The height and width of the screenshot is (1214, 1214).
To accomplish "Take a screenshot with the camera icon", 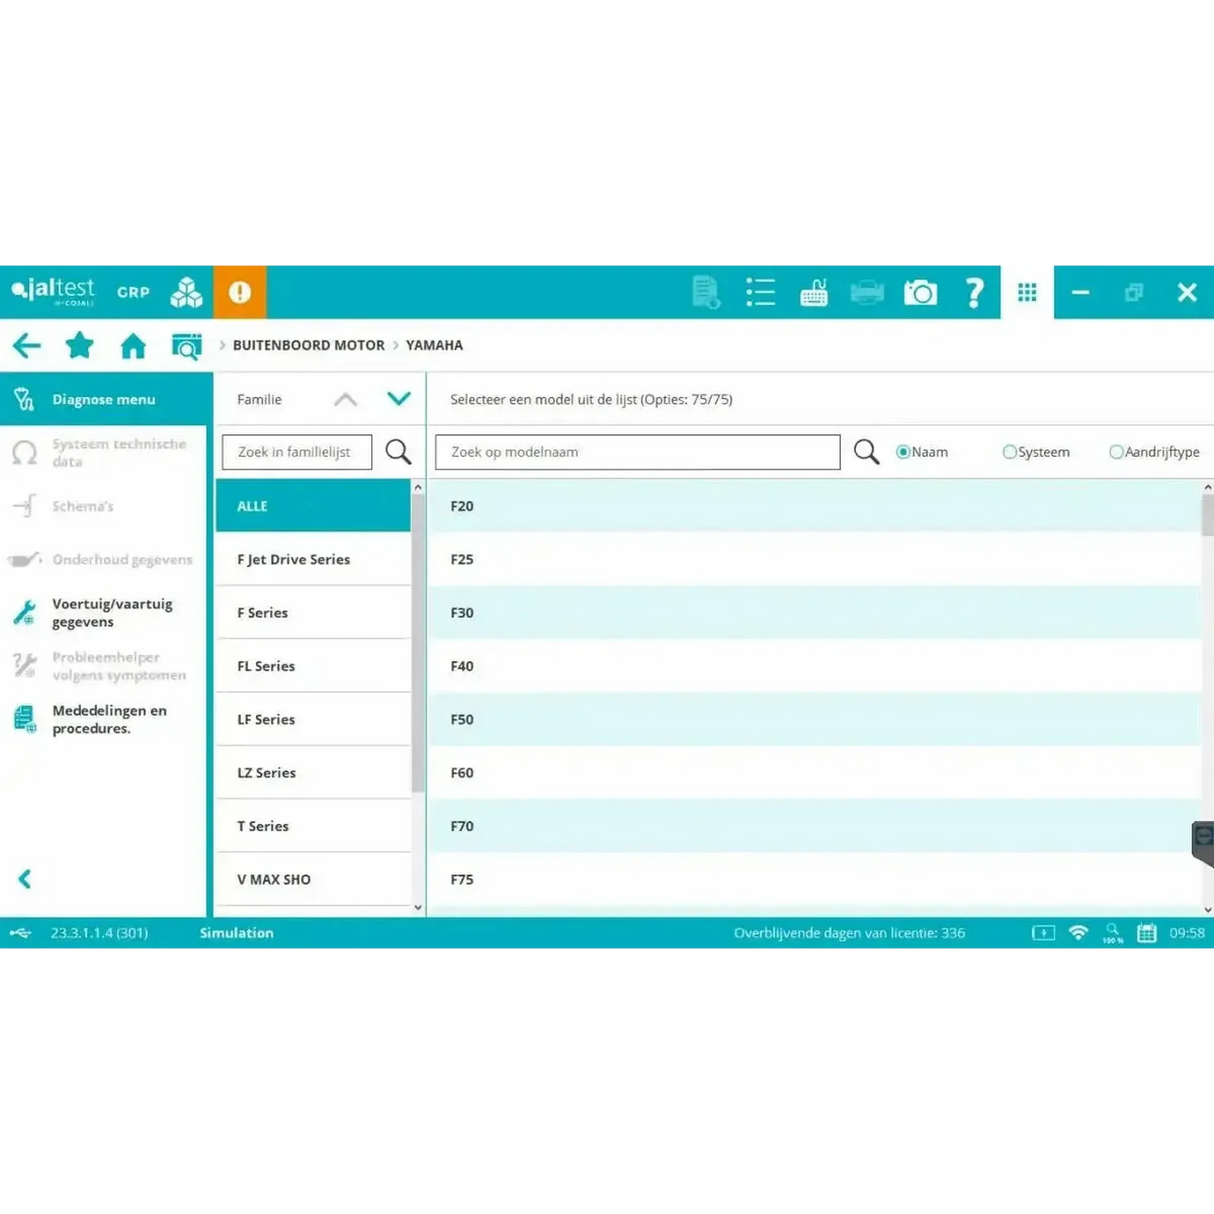I will (920, 292).
